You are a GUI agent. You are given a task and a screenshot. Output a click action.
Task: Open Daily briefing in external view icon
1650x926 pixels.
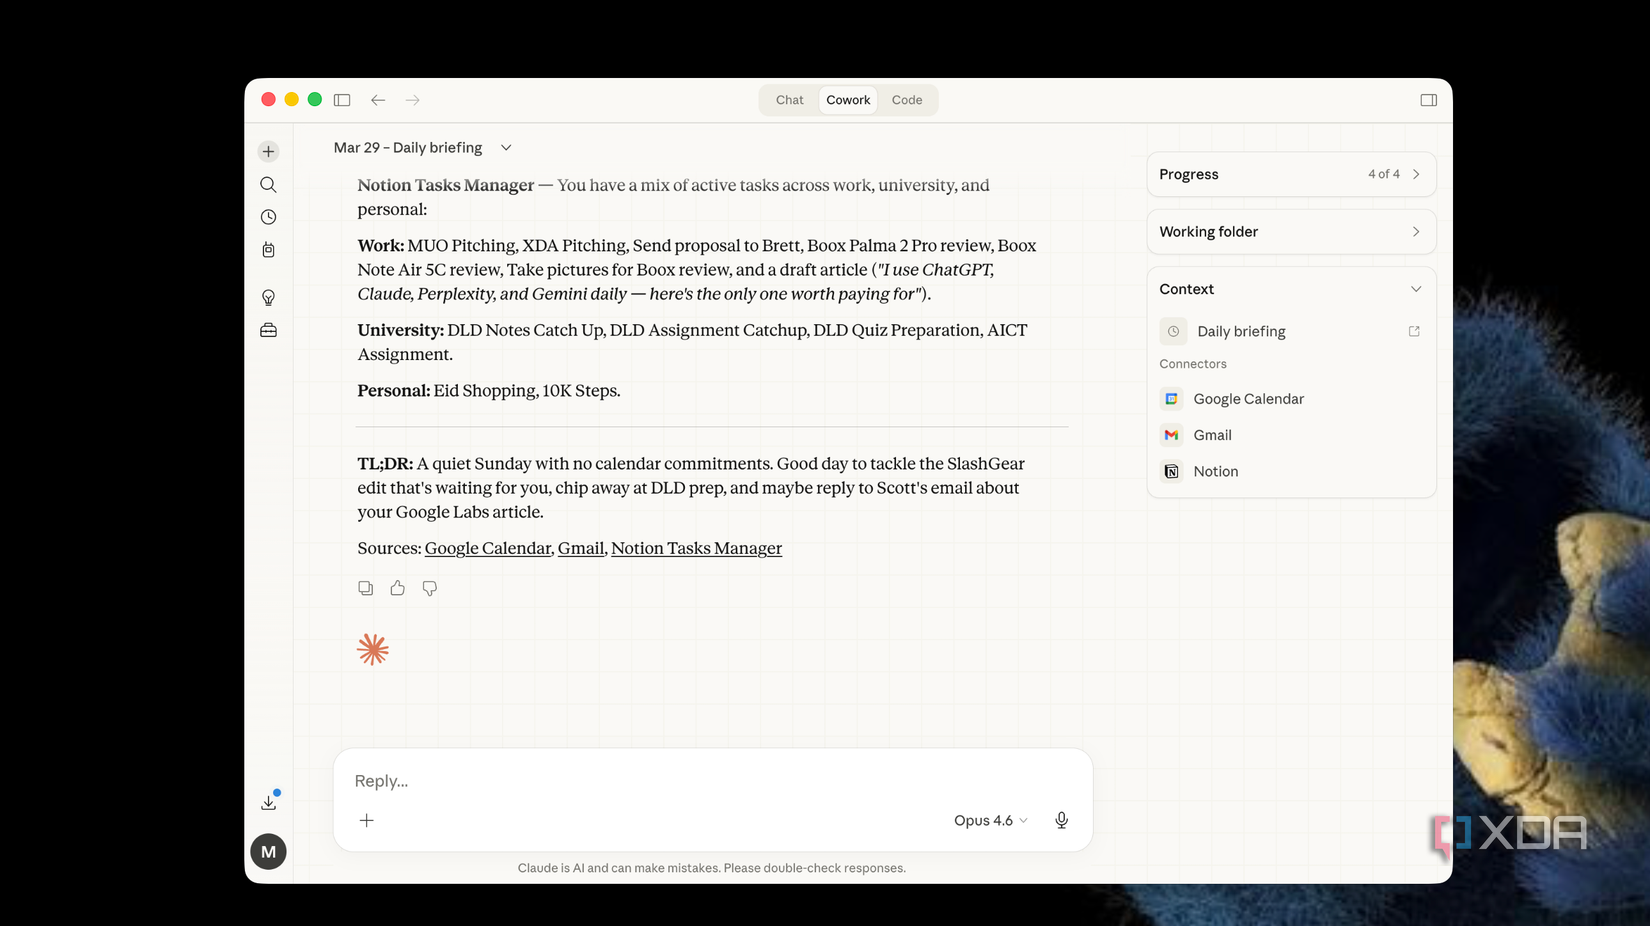(x=1414, y=331)
